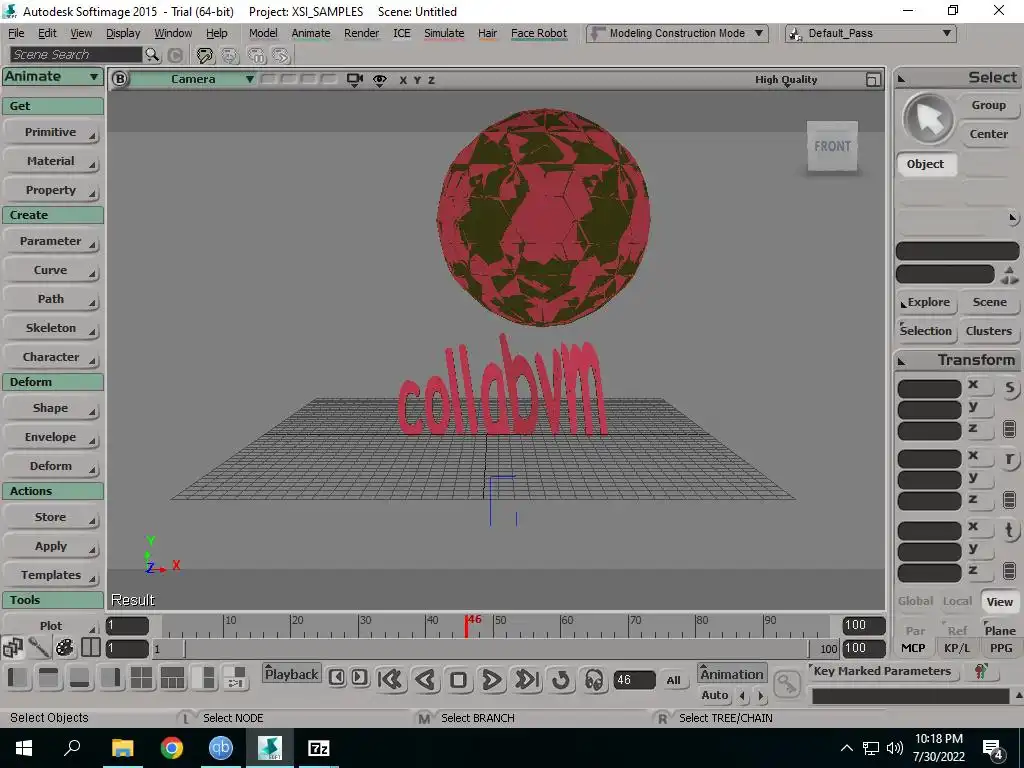This screenshot has height=768, width=1024.
Task: Switch to the Render toolbar menu
Action: [361, 33]
